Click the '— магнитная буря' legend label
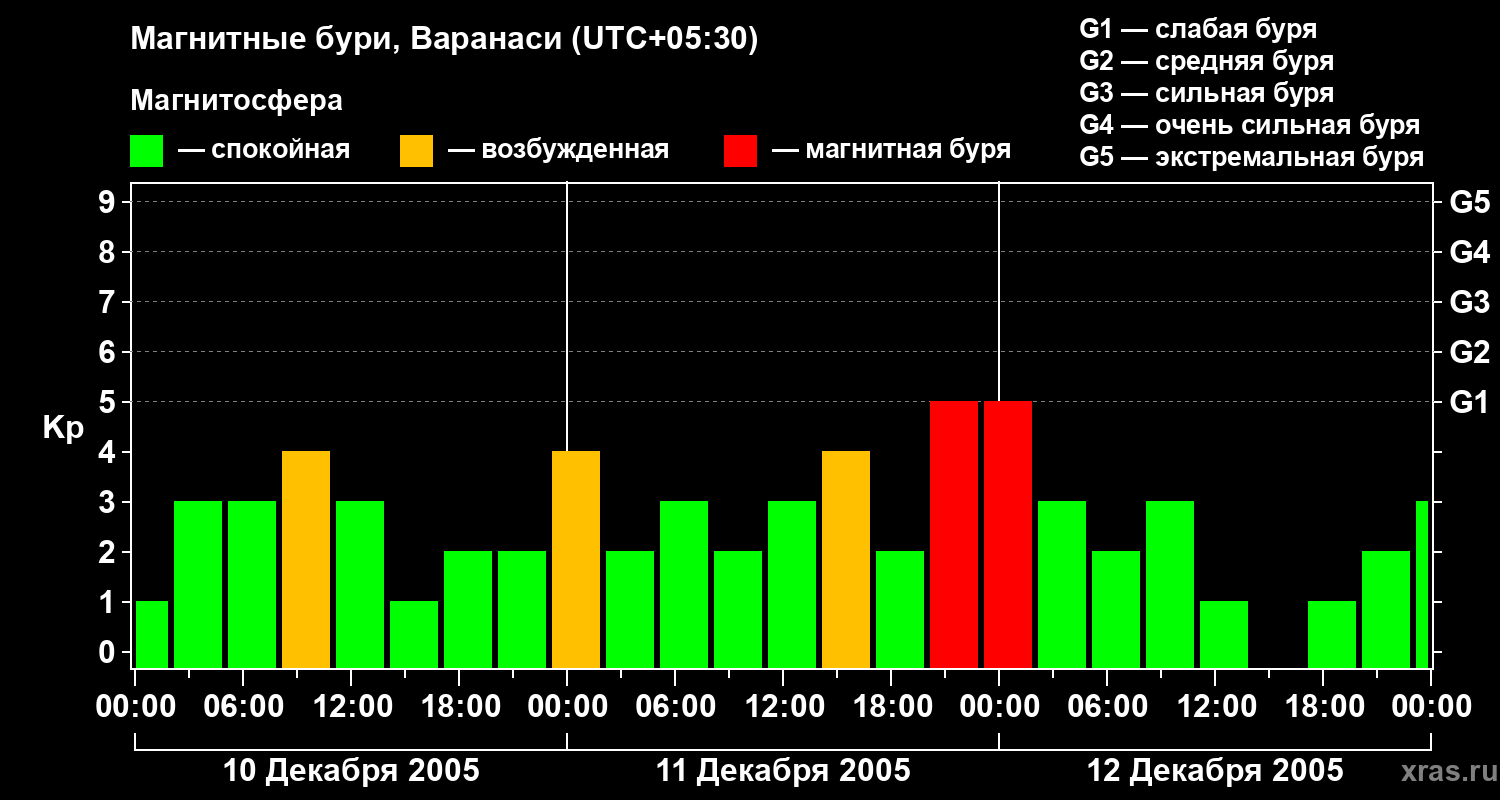The height and width of the screenshot is (800, 1500). (x=892, y=150)
